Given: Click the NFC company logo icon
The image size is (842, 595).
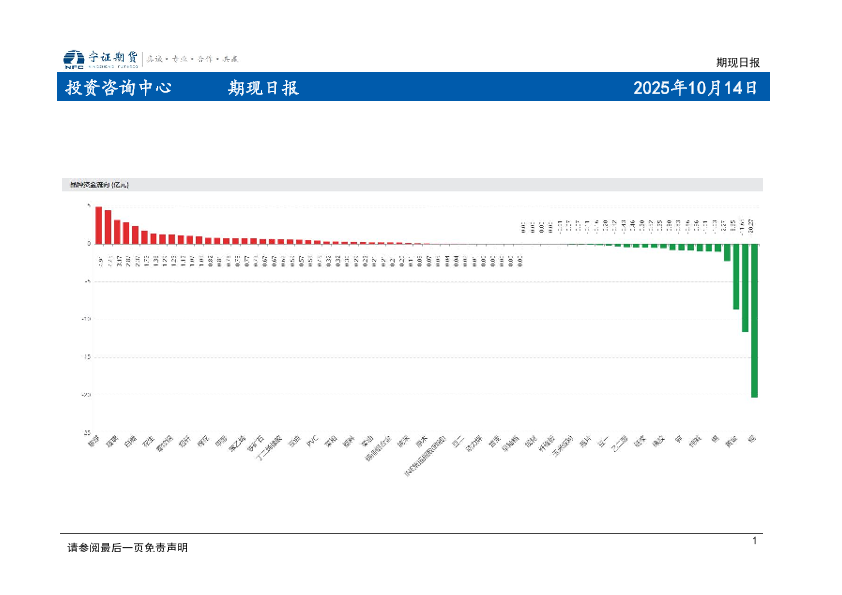Looking at the screenshot, I should point(74,59).
